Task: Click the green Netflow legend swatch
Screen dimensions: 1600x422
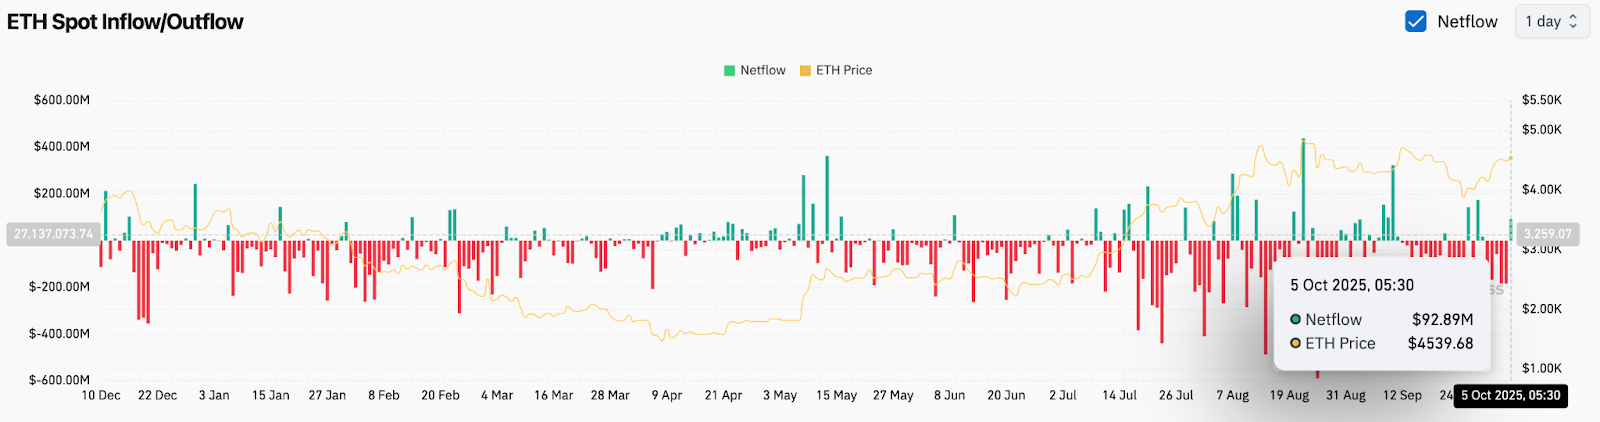Action: tap(730, 71)
